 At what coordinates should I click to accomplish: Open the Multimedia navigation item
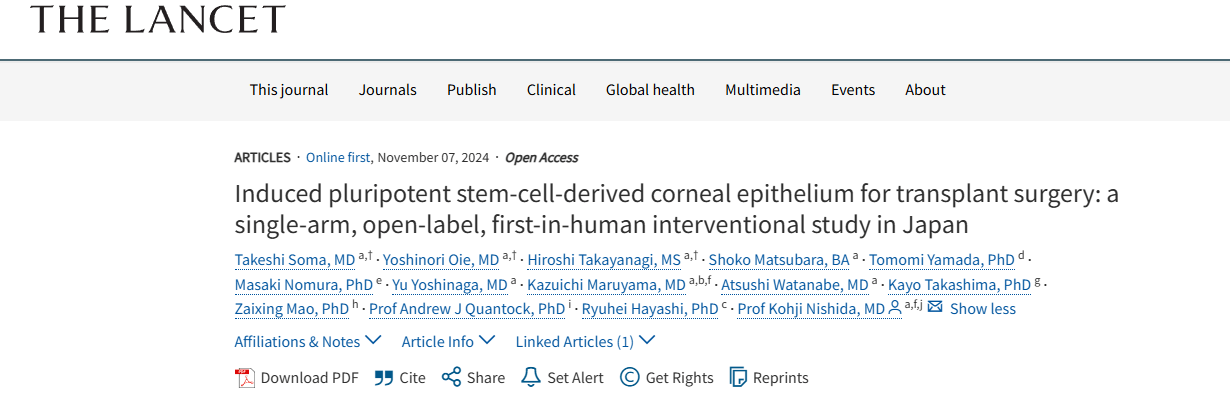[763, 89]
